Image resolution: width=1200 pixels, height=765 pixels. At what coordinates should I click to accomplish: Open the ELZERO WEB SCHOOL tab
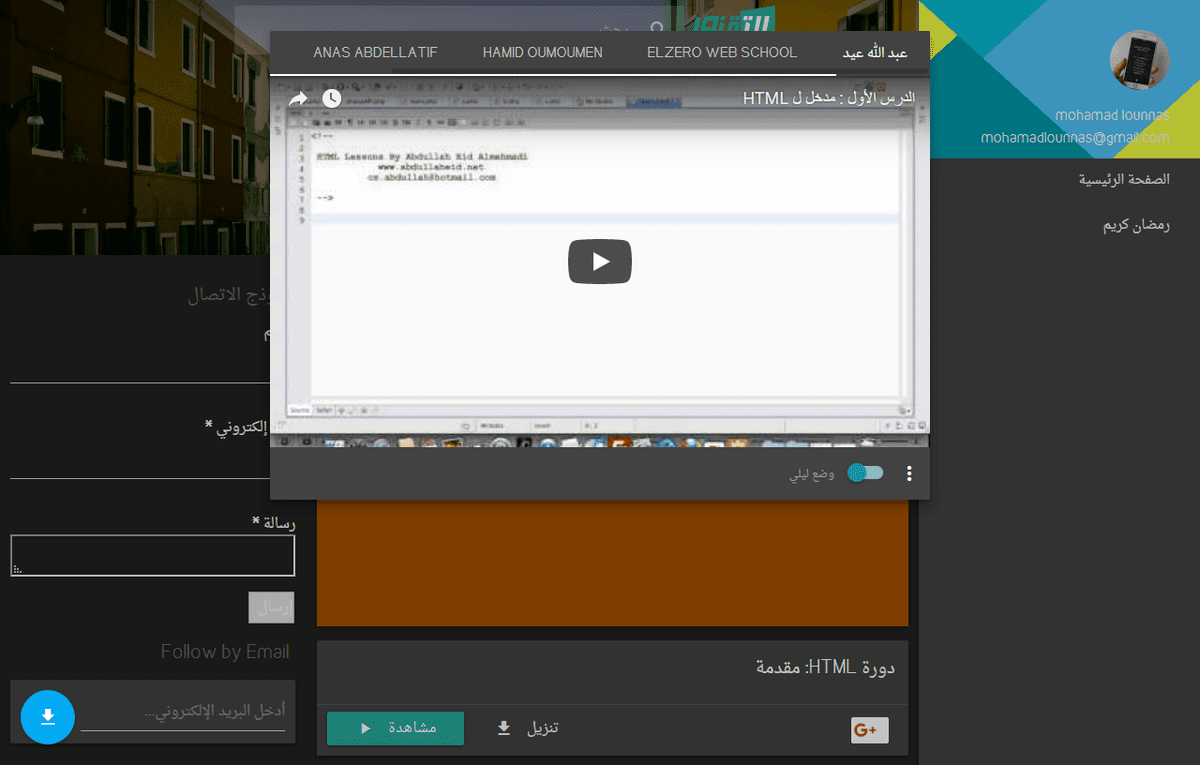721,52
